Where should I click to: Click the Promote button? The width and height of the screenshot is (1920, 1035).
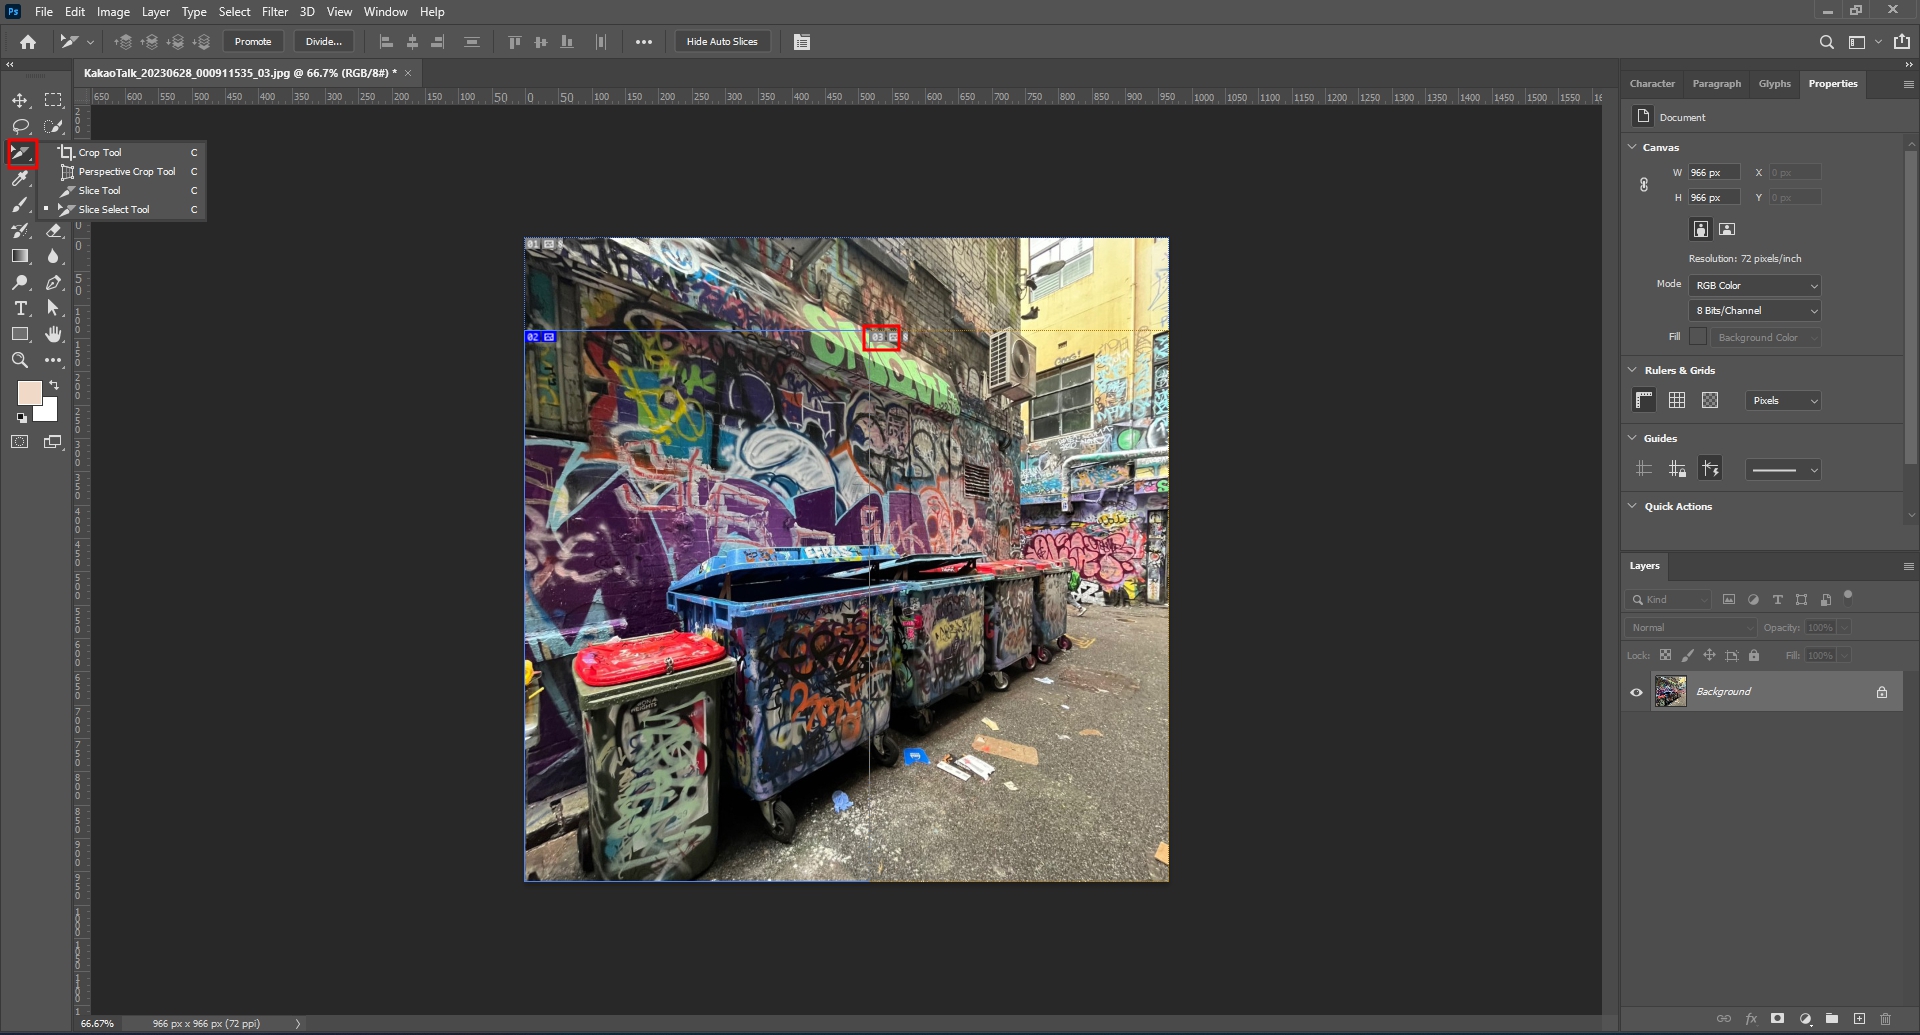(x=253, y=42)
